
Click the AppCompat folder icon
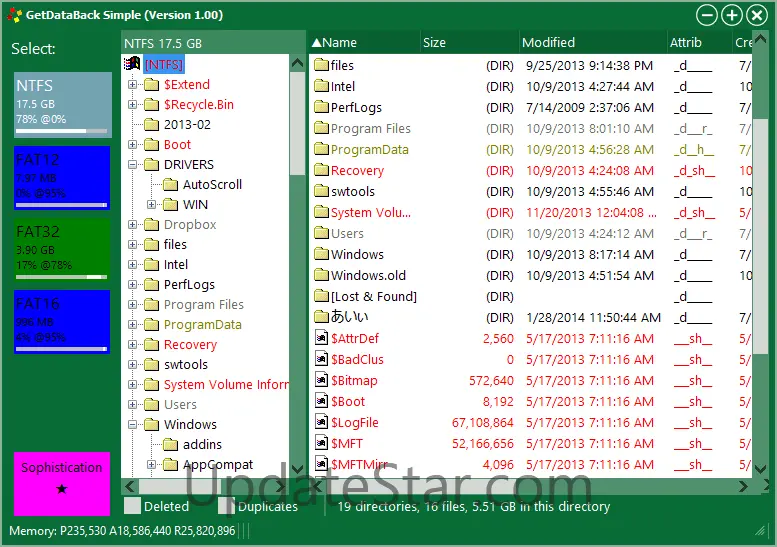[170, 465]
